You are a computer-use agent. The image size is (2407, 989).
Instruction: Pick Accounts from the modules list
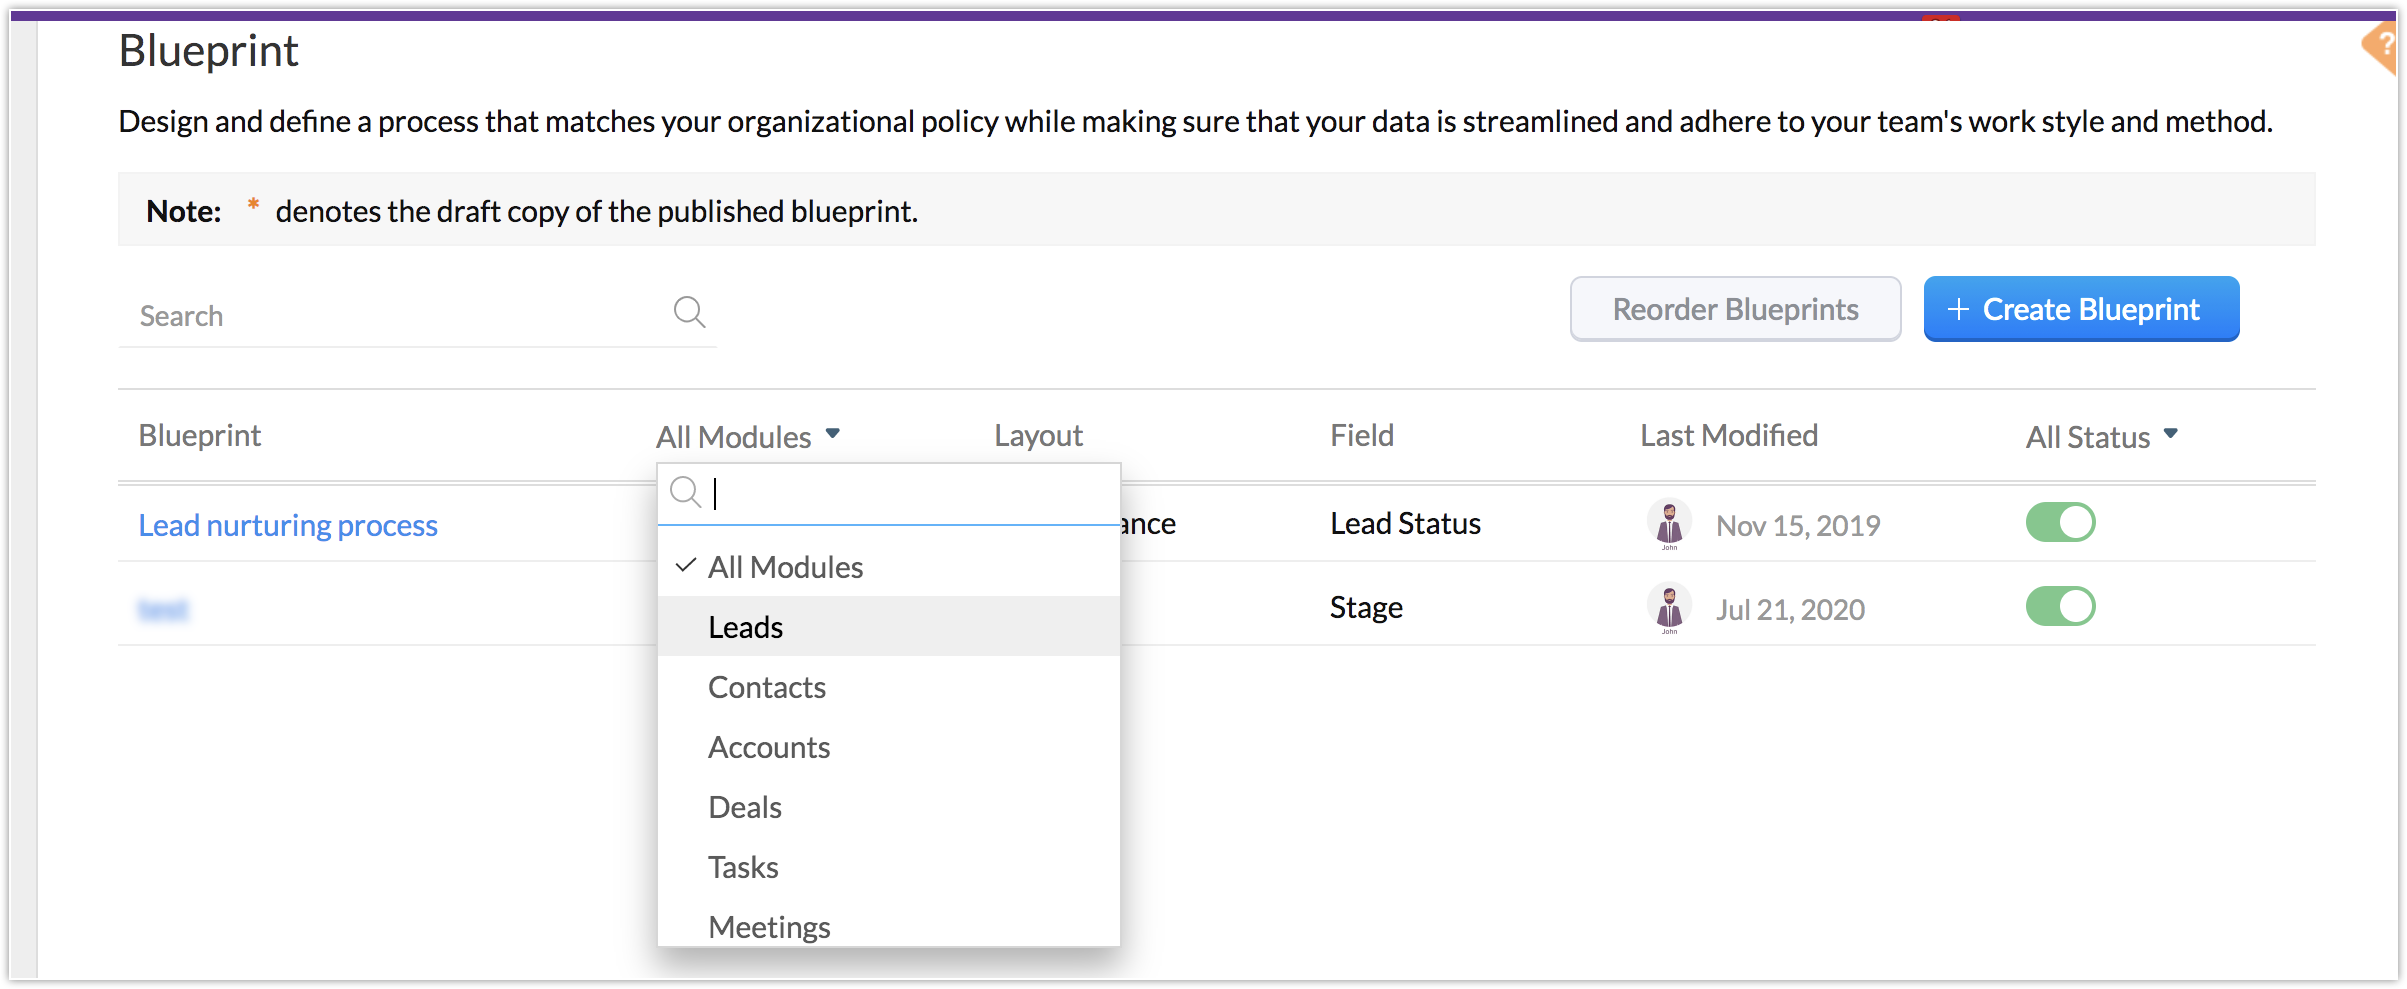(x=769, y=747)
